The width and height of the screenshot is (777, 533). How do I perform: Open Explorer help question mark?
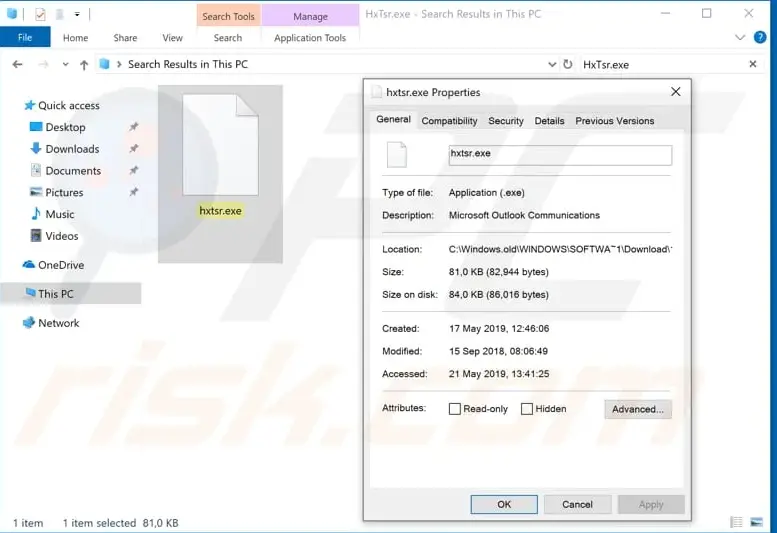tap(760, 37)
